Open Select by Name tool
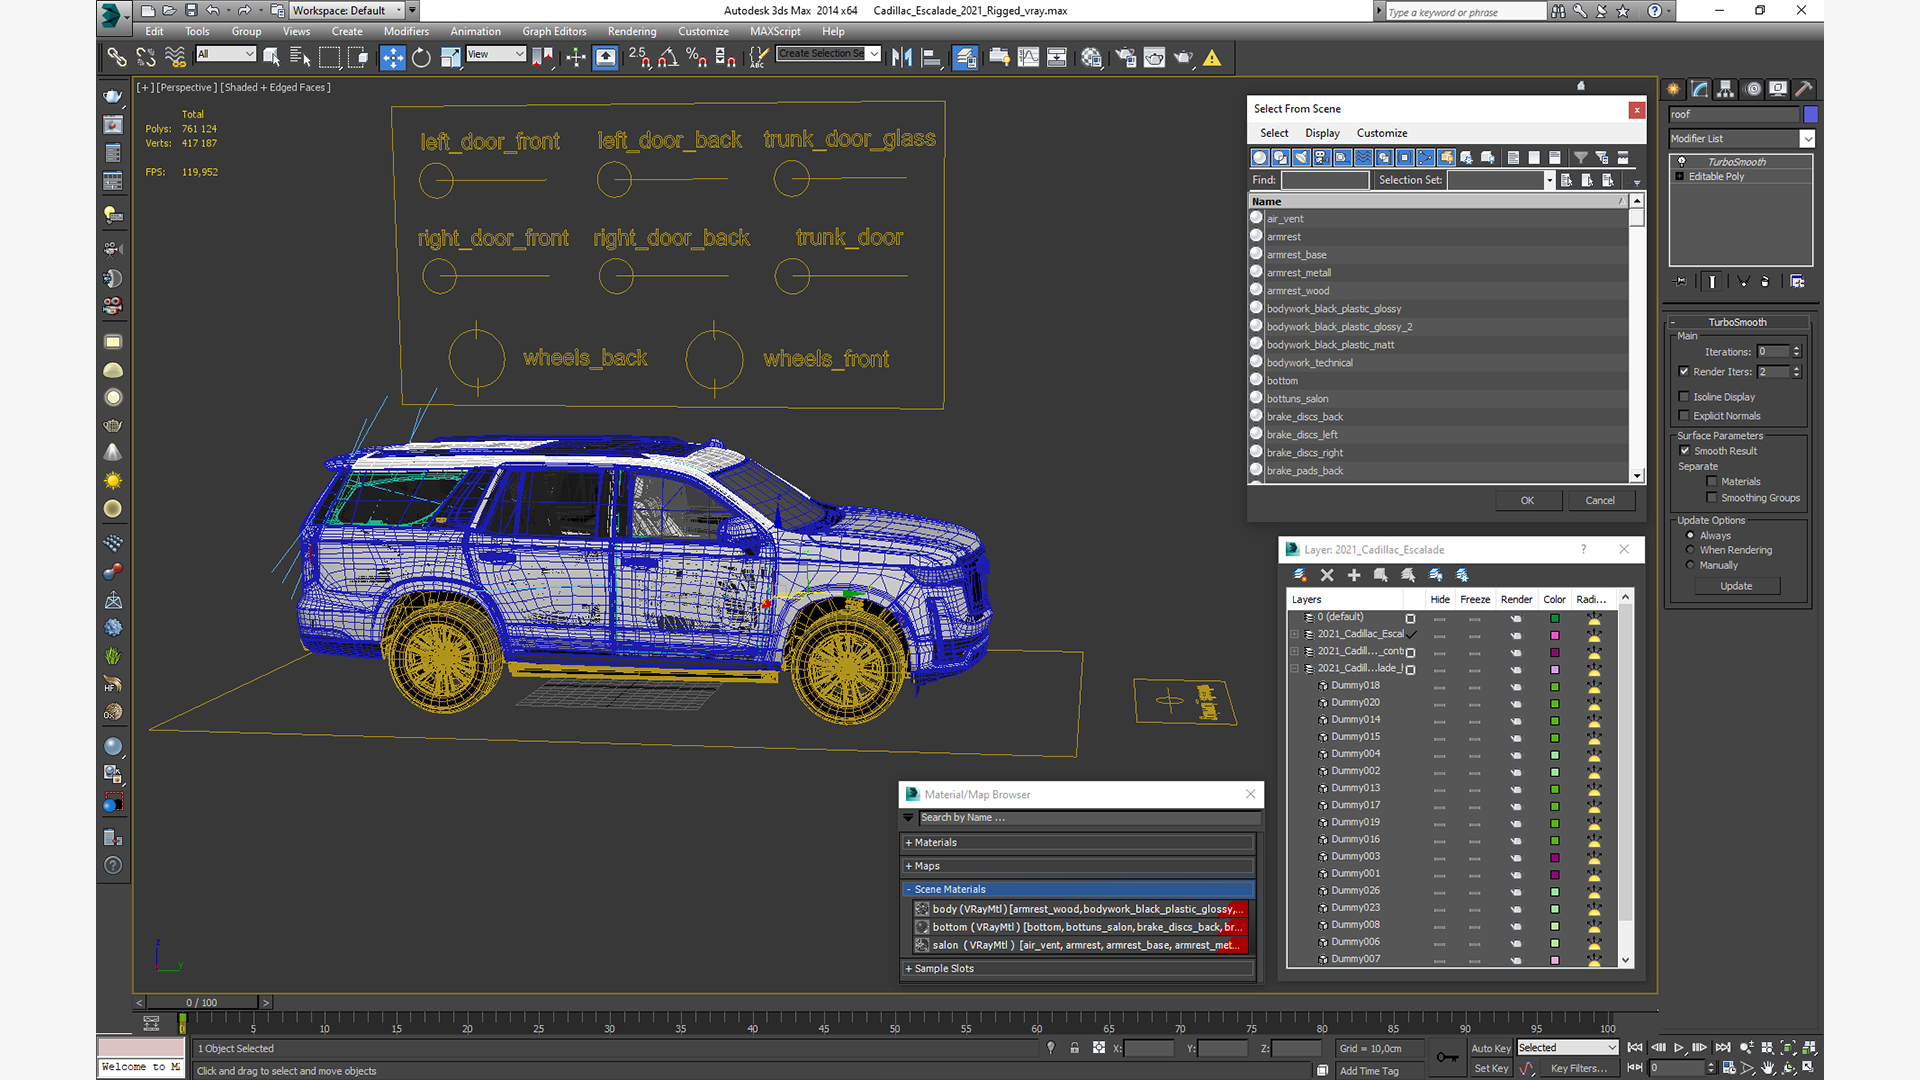 pyautogui.click(x=300, y=58)
